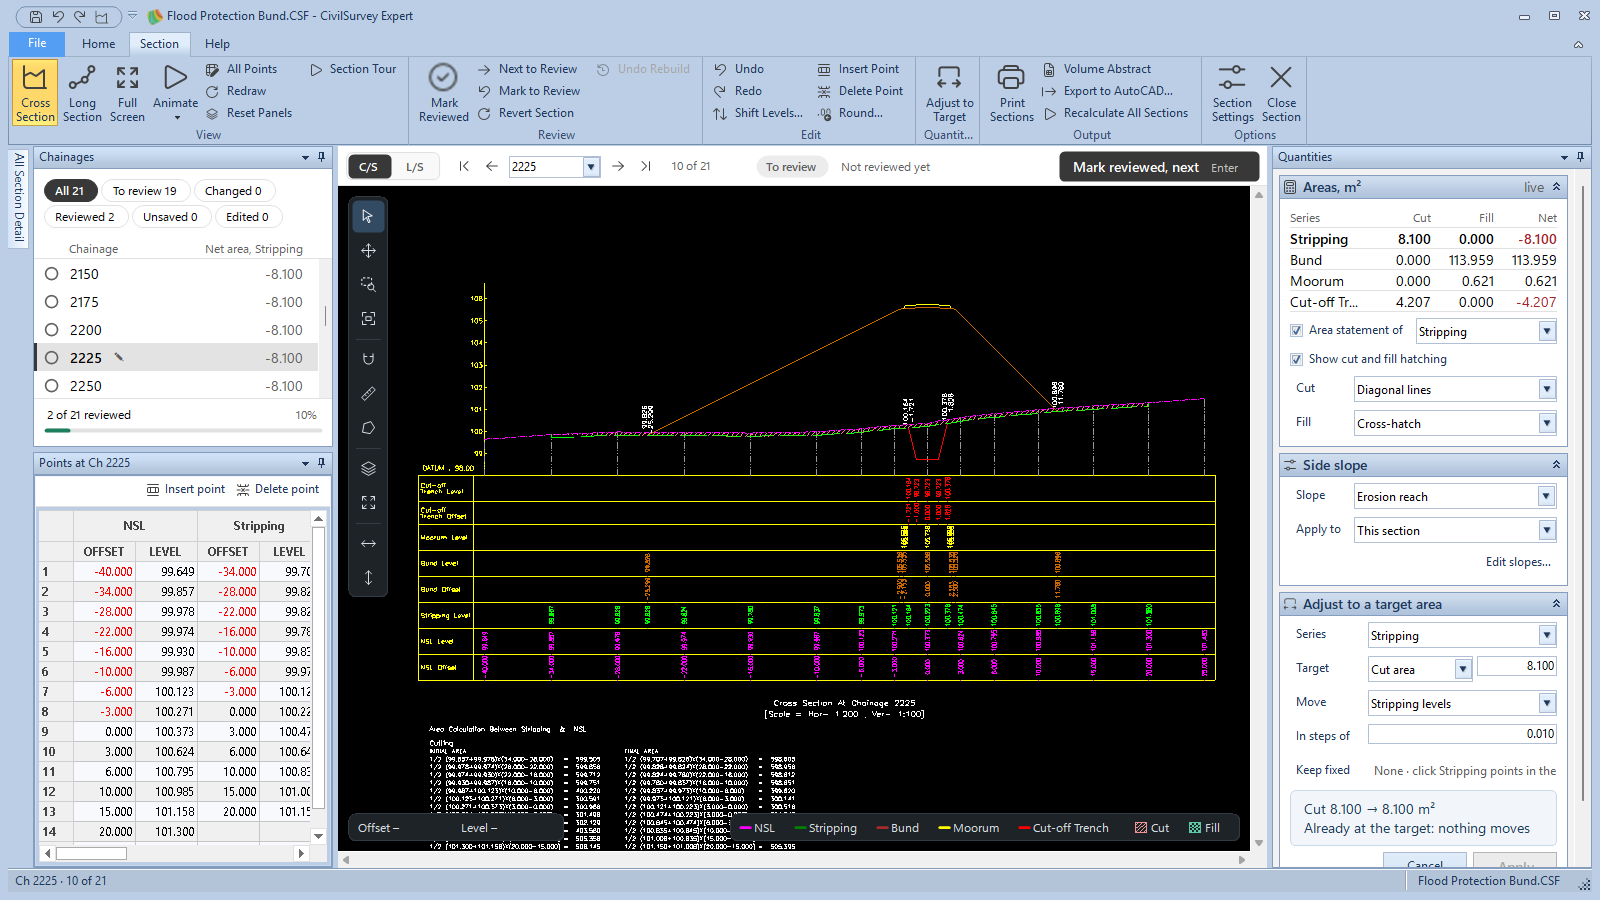The width and height of the screenshot is (1600, 900).
Task: Click the vertical stretch arrow tool
Action: (x=368, y=577)
